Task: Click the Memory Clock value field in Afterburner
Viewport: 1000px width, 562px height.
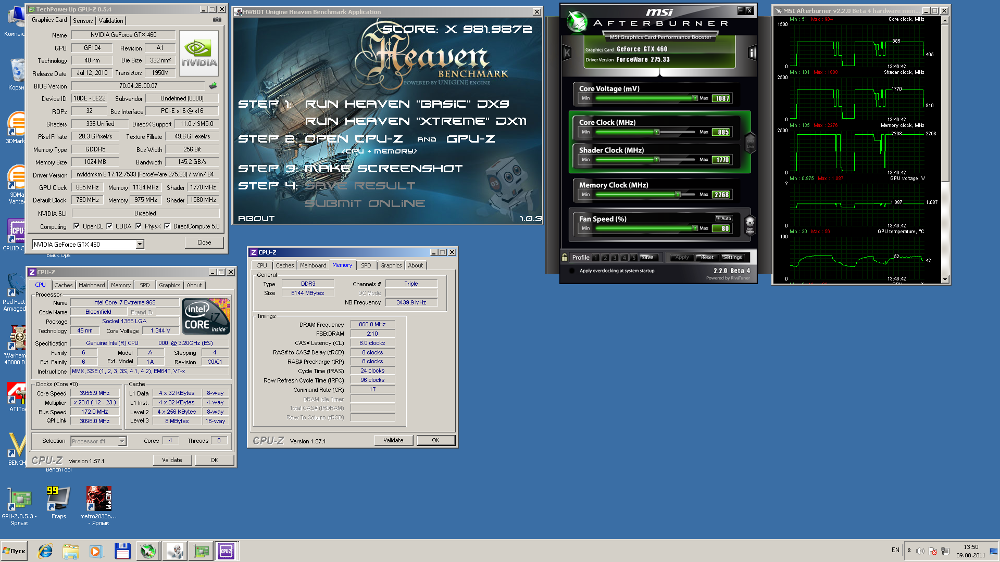Action: click(721, 195)
